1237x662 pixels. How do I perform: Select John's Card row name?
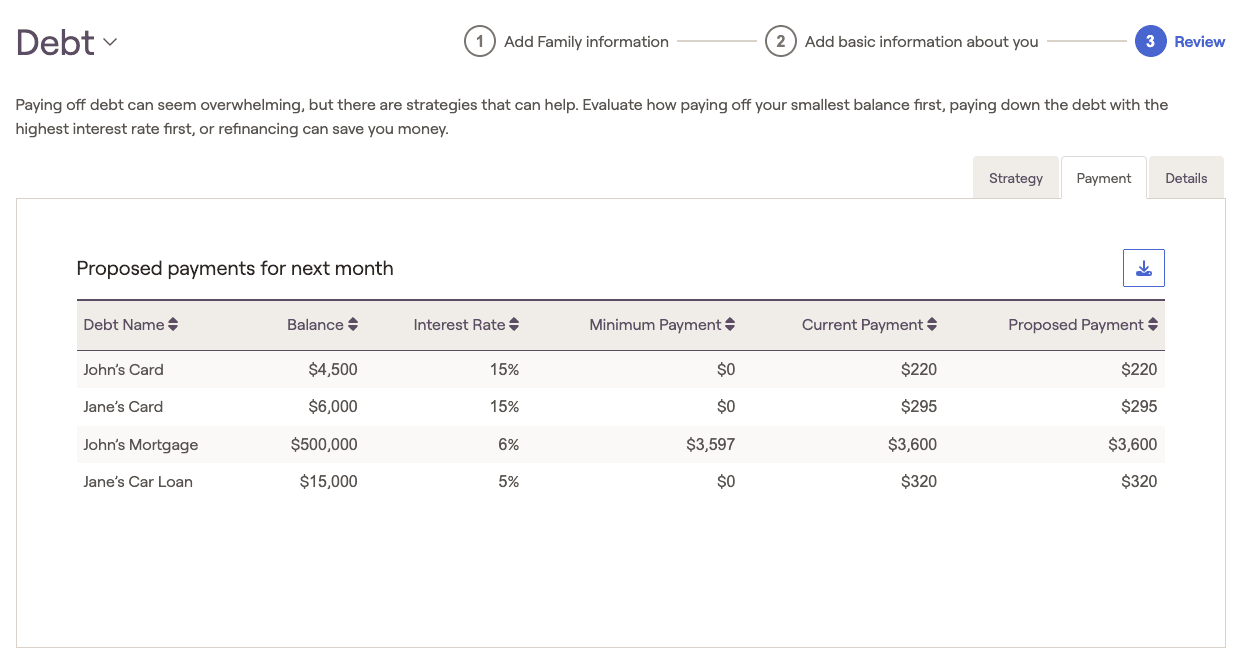click(124, 370)
